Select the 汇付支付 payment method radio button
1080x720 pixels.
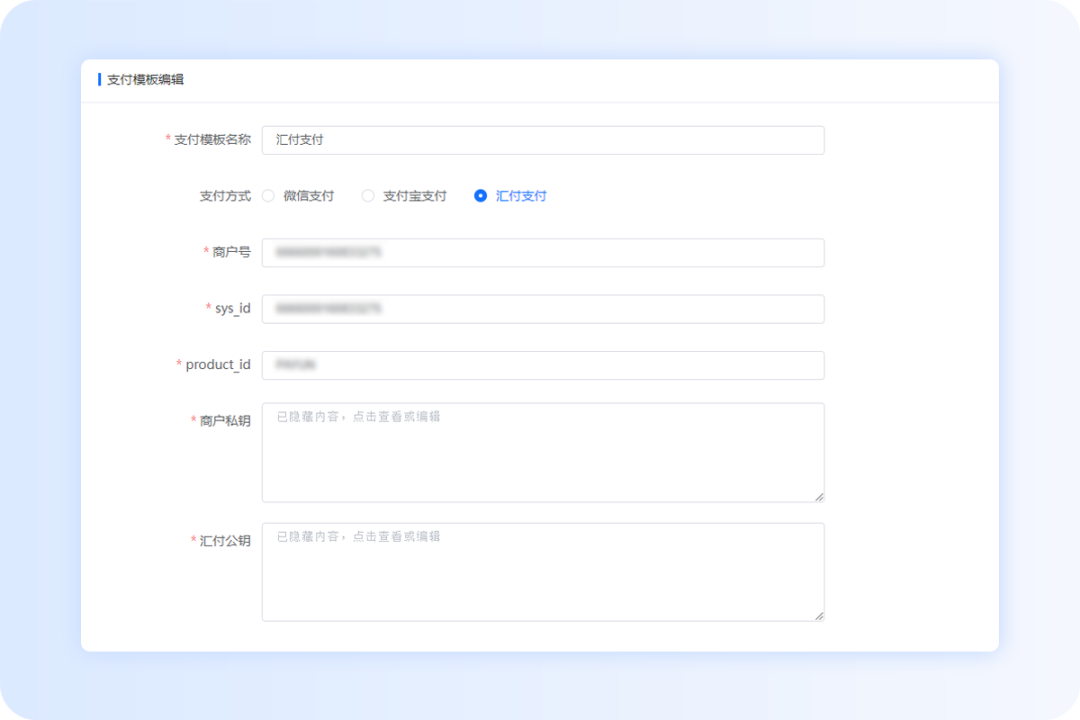pos(480,196)
